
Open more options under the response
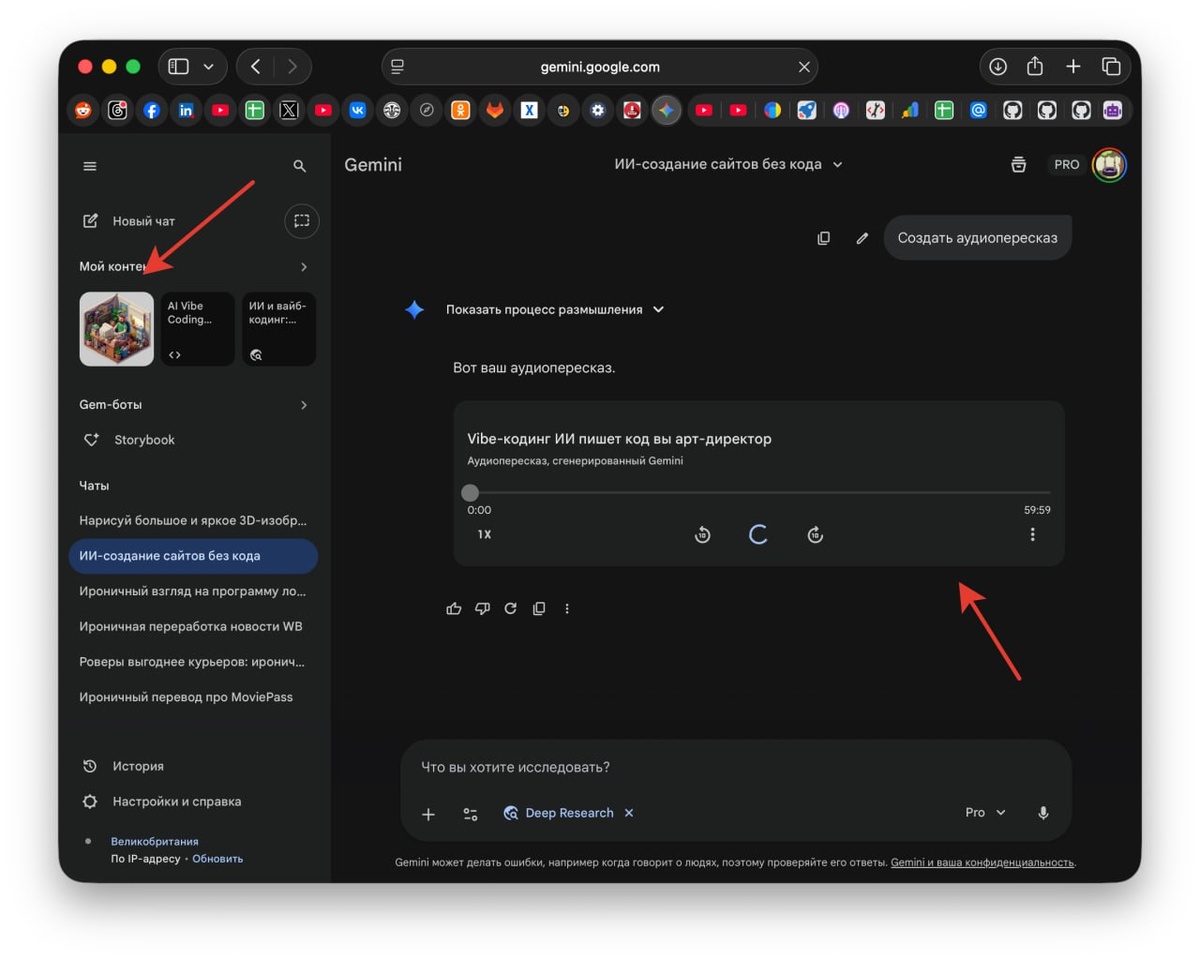pos(567,608)
